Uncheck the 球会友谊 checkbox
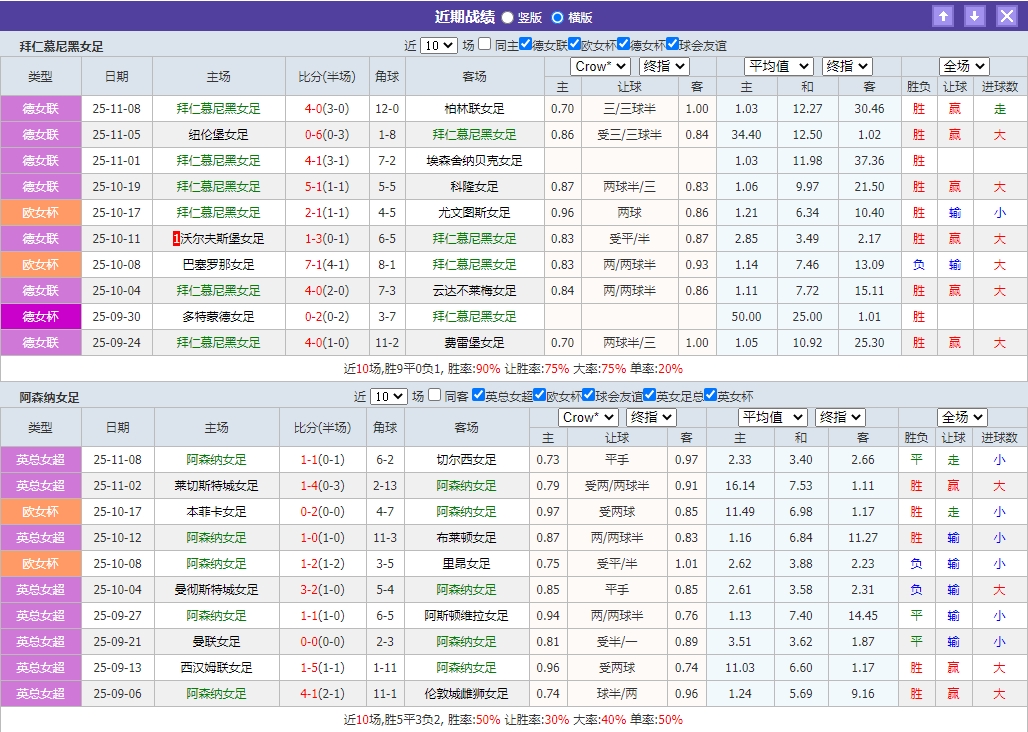The height and width of the screenshot is (732, 1028). coord(670,44)
